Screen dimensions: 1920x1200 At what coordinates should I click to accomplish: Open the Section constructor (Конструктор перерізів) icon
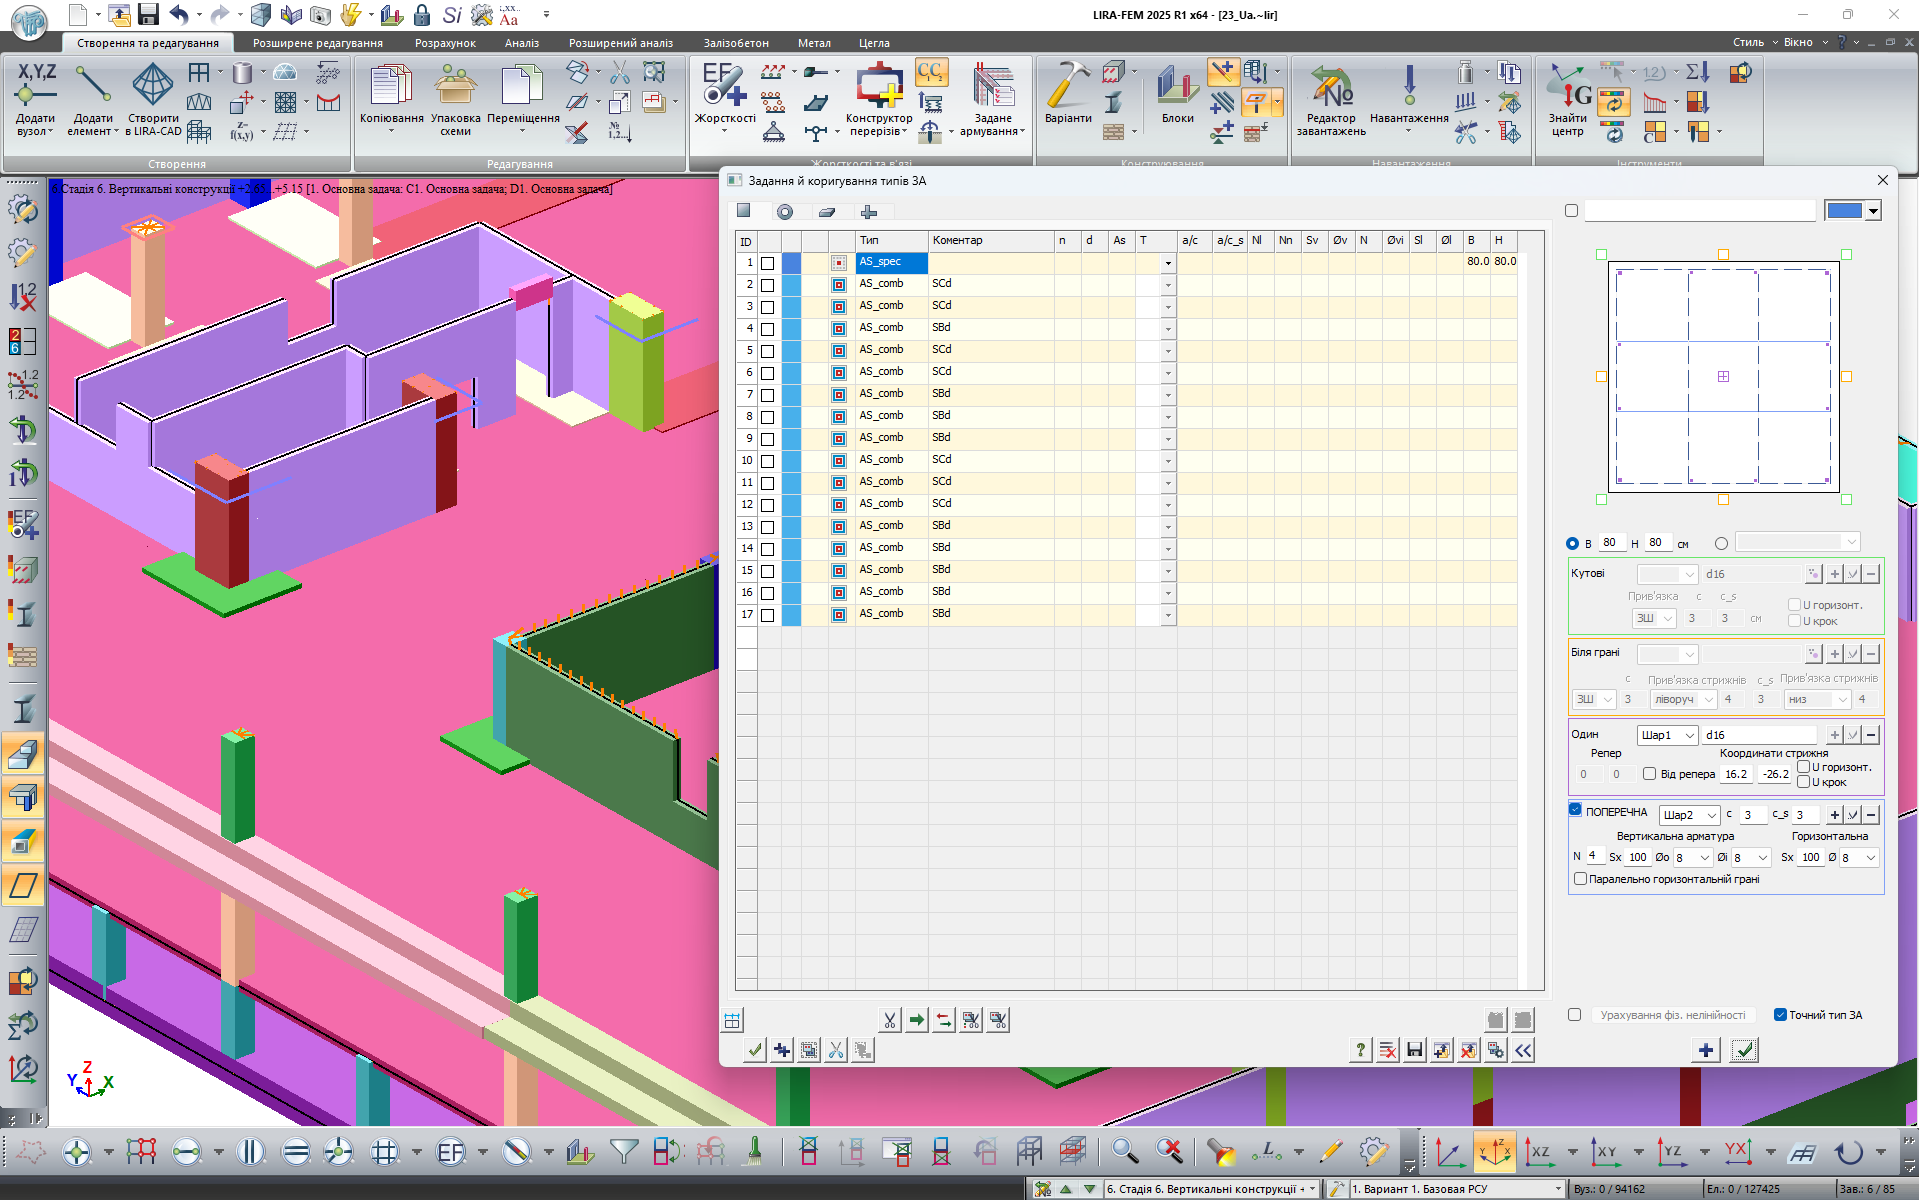(879, 98)
